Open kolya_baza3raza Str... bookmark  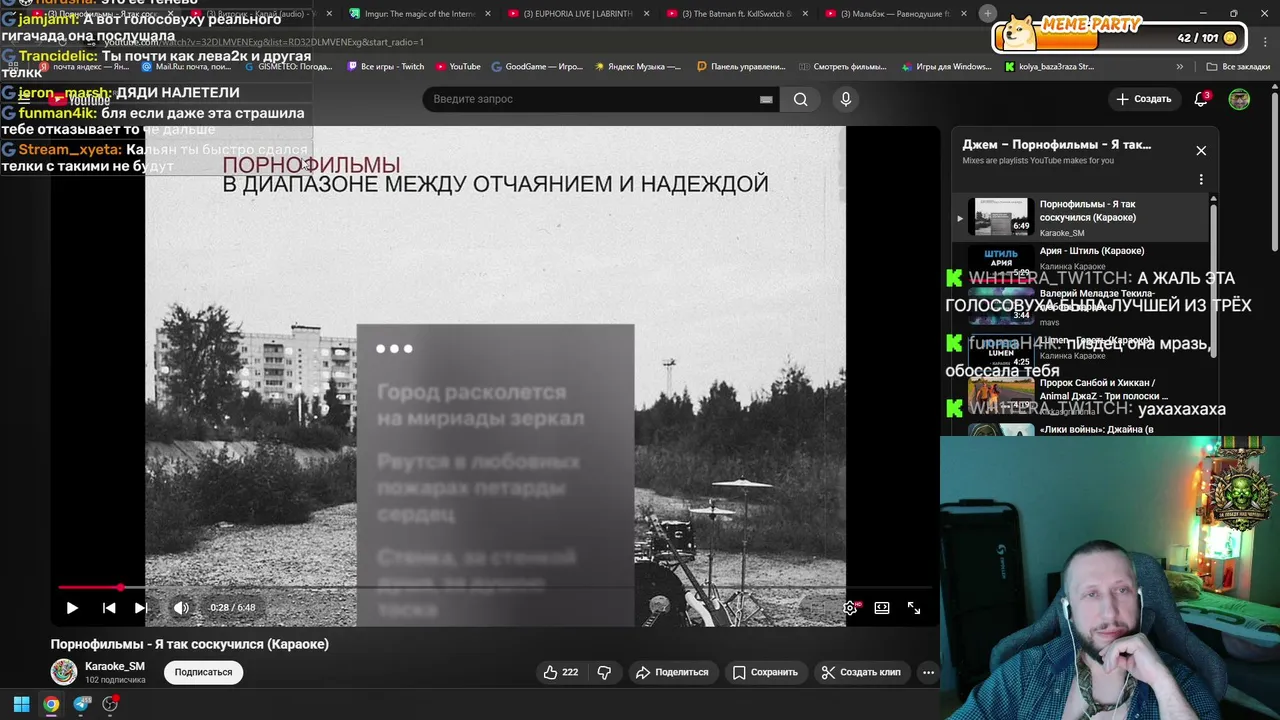pyautogui.click(x=1048, y=67)
